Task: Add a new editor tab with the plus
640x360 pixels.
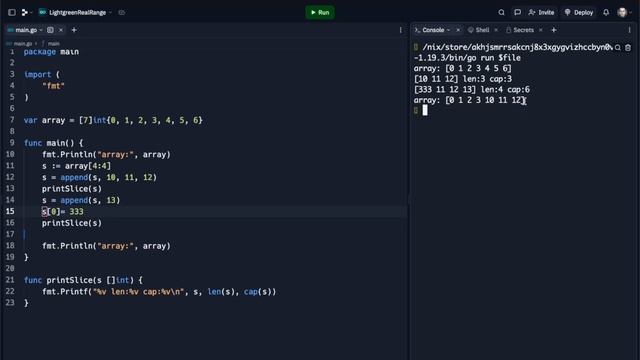Action: point(74,30)
